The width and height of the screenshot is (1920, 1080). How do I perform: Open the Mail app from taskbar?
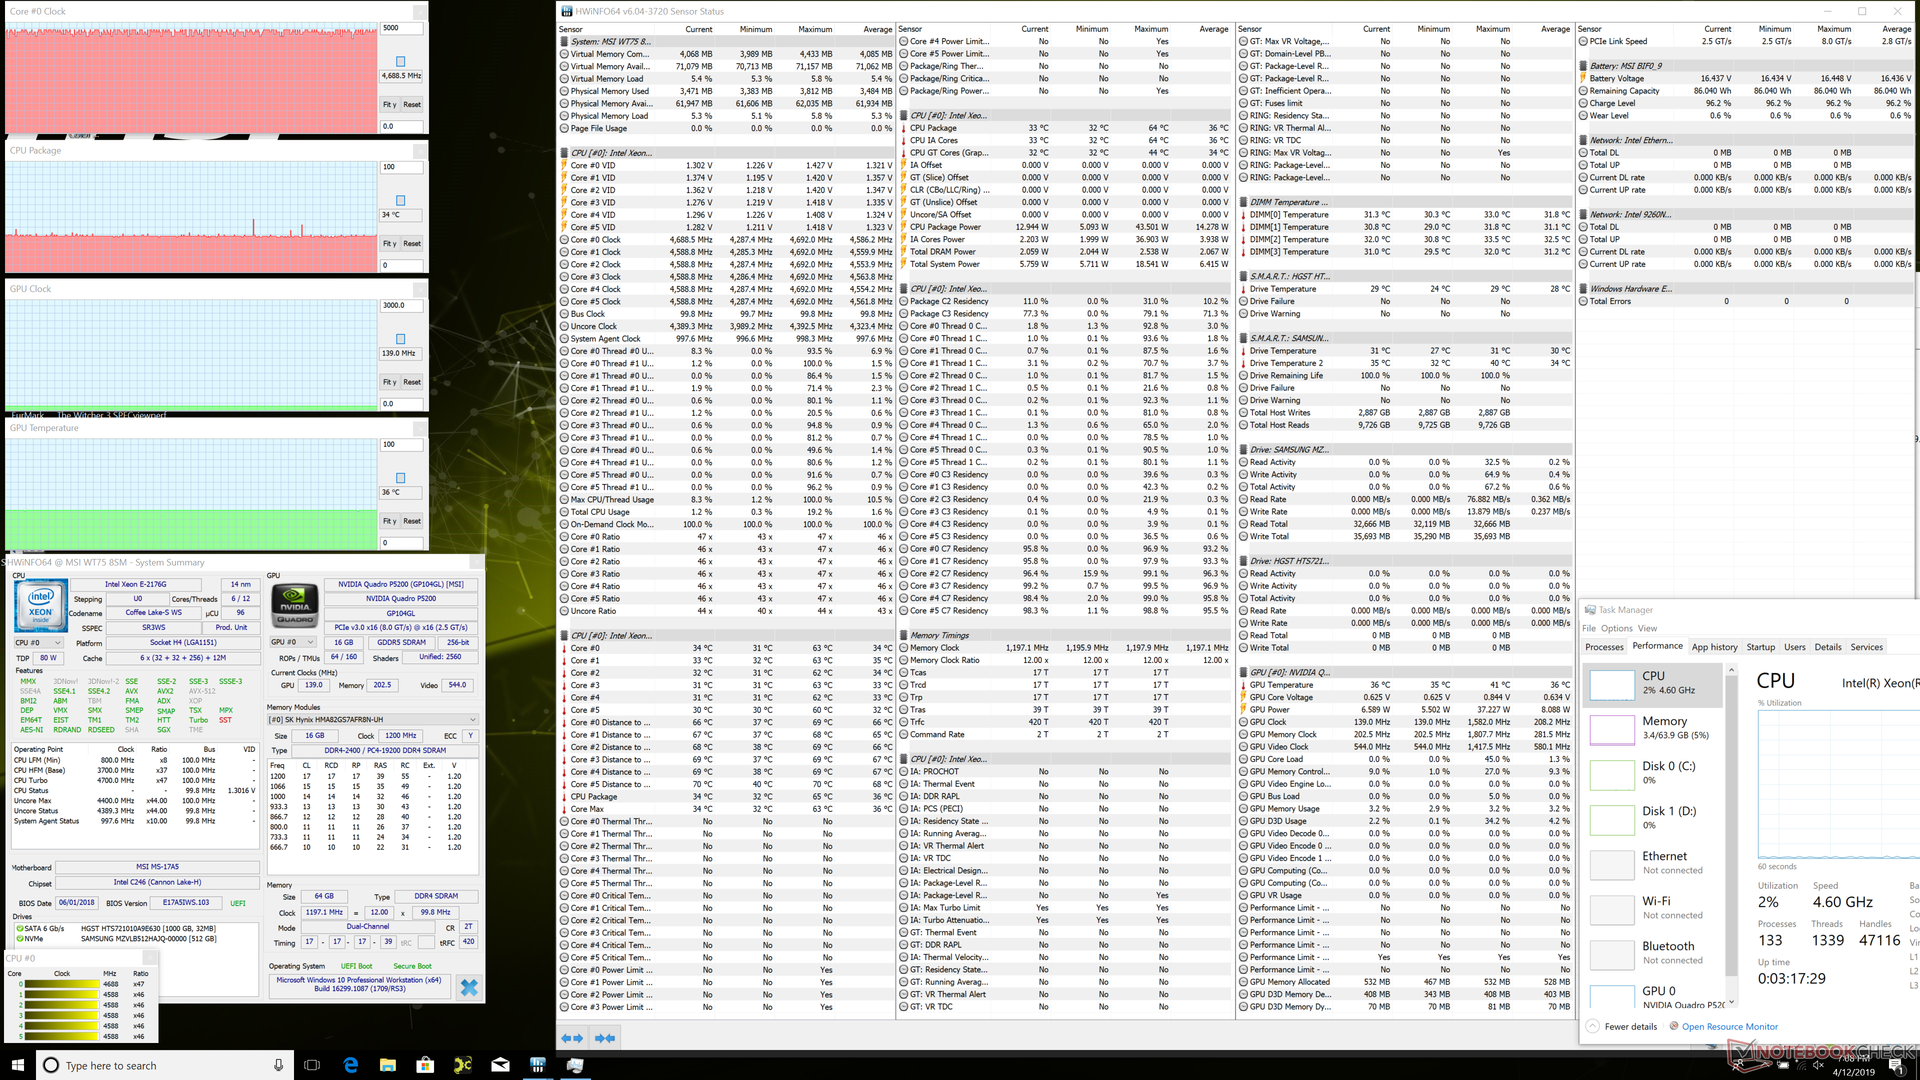500,1065
